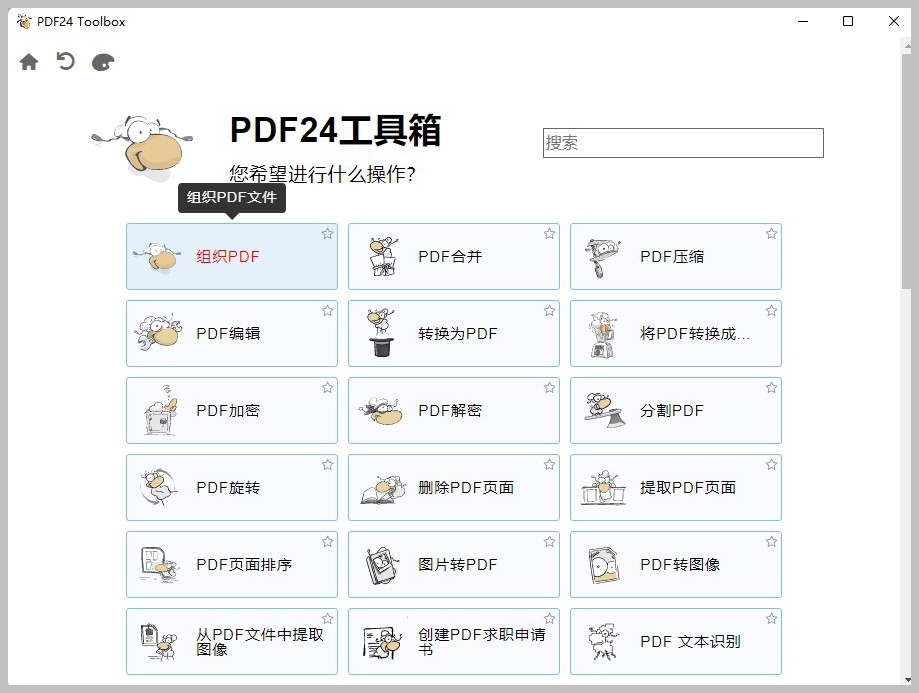
Task: Click the vertical scrollbar thumb
Action: point(907,170)
